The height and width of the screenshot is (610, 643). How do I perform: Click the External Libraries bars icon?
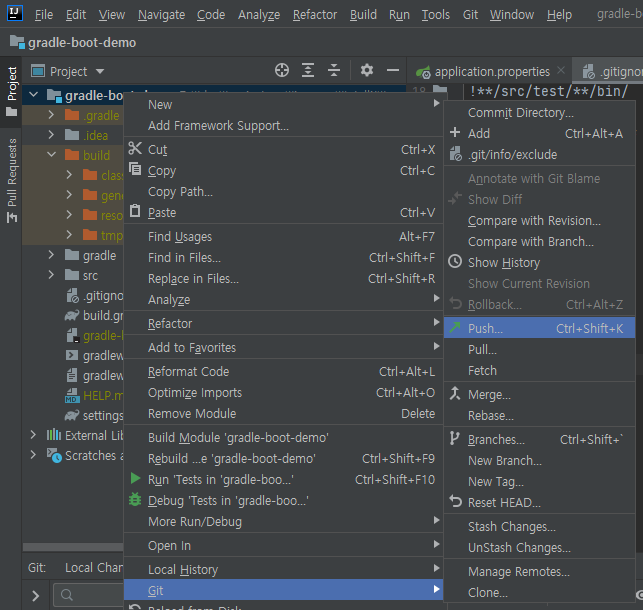pos(53,435)
